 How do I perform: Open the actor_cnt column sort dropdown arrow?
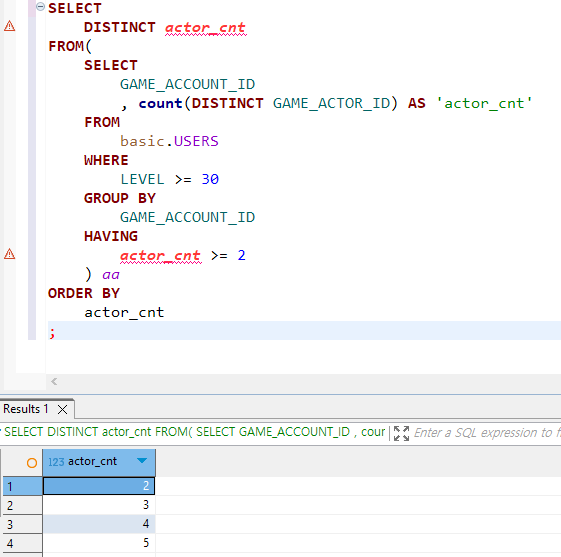142,461
